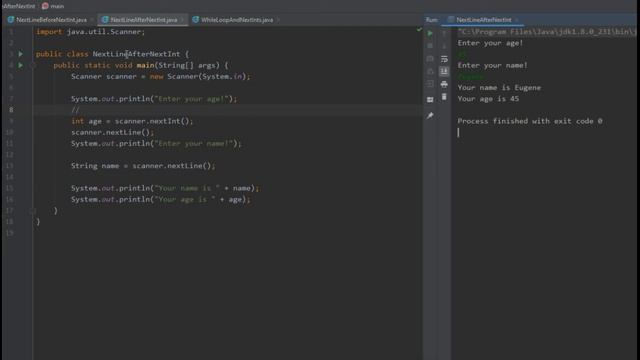This screenshot has height=360, width=640.
Task: Click 'main' breadcrumb in navigation bar
Action: pos(53,6)
